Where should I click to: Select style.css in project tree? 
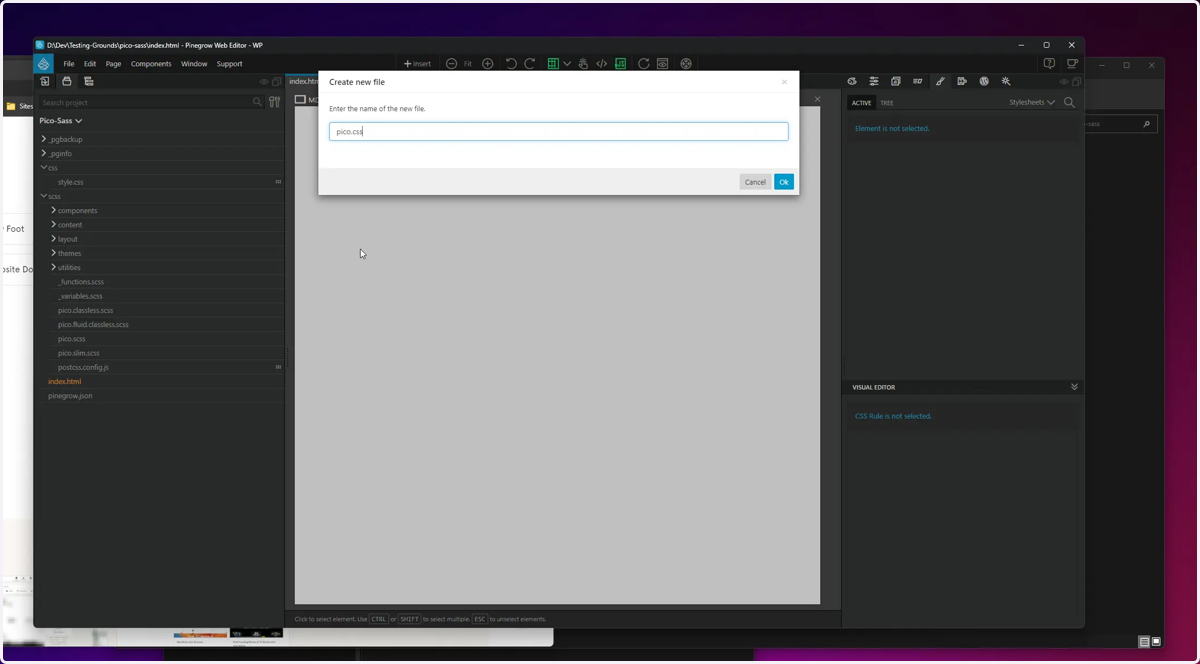70,182
